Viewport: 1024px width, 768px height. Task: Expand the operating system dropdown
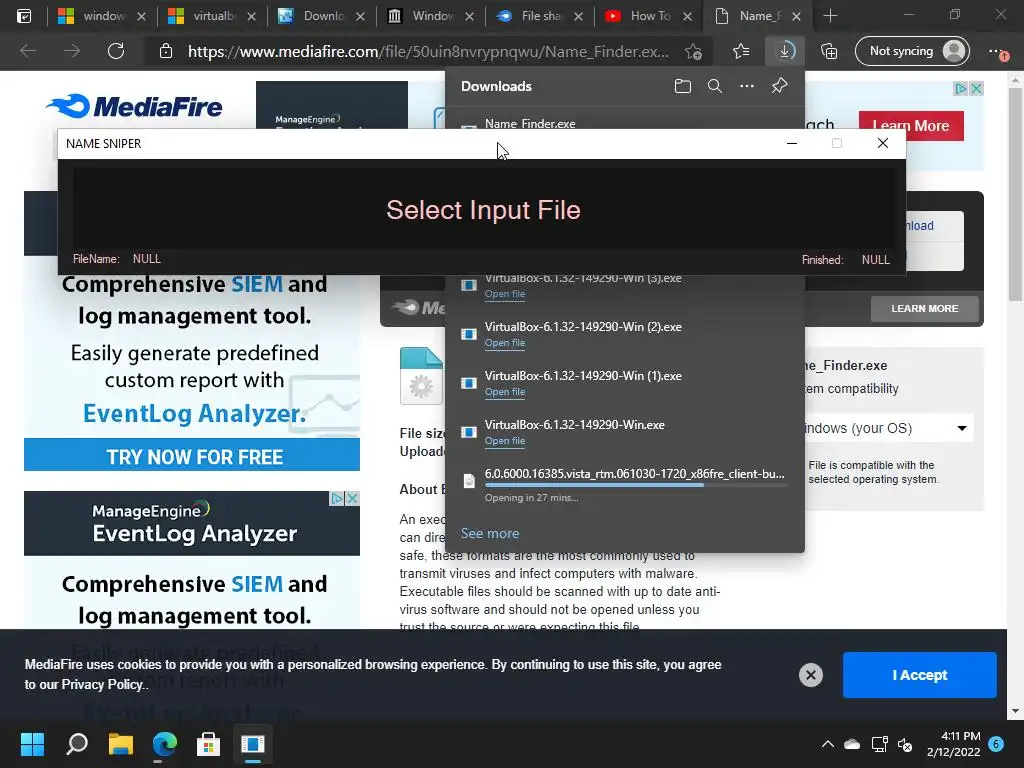pyautogui.click(x=888, y=428)
